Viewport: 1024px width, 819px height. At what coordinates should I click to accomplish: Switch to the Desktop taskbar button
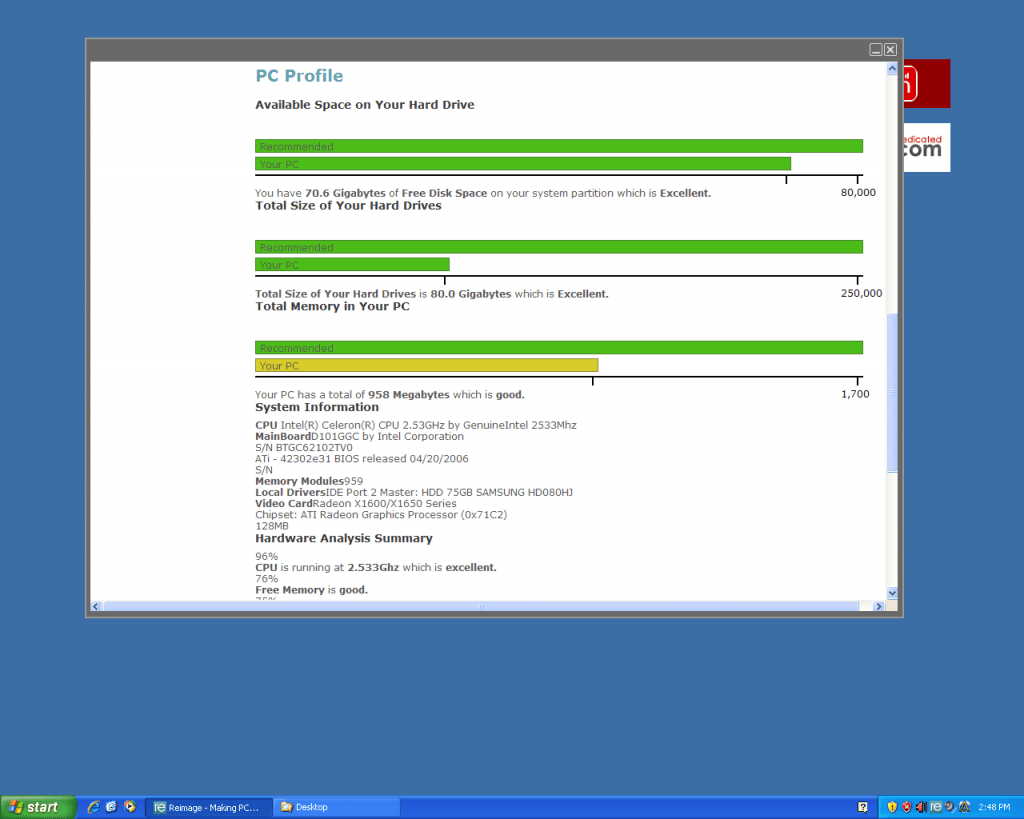click(x=335, y=807)
